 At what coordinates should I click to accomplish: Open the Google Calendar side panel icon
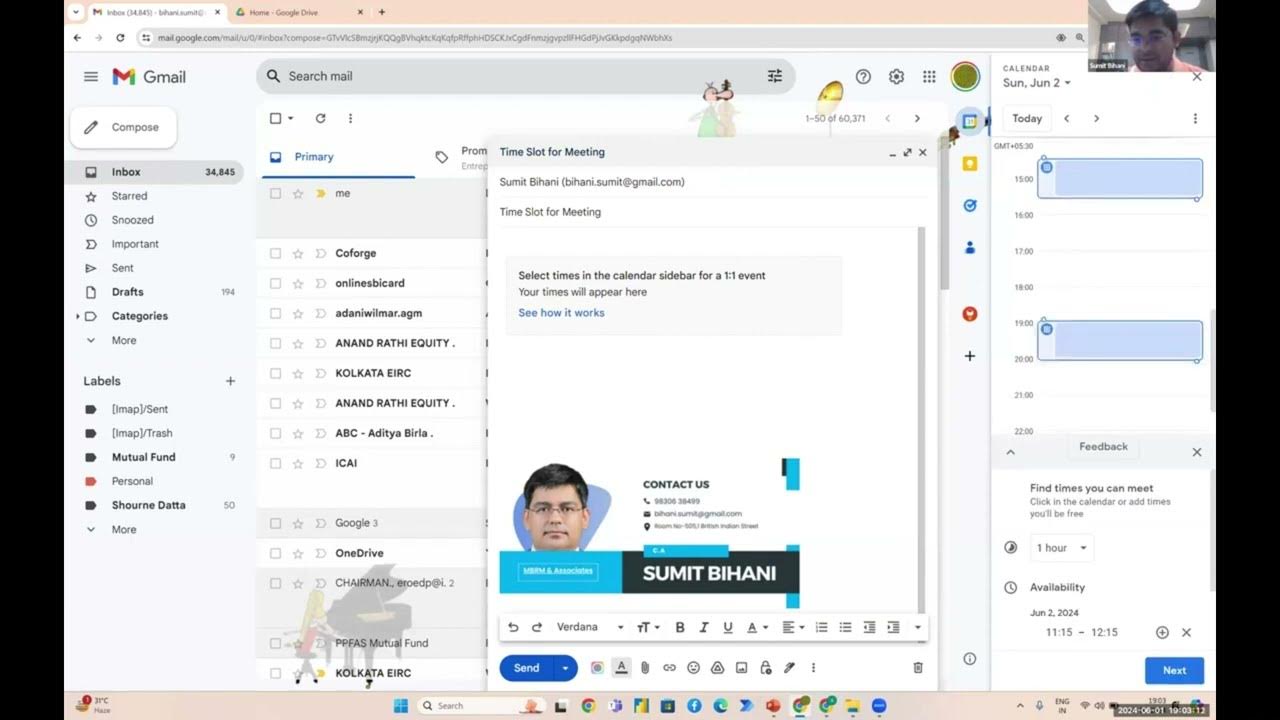[x=969, y=121]
